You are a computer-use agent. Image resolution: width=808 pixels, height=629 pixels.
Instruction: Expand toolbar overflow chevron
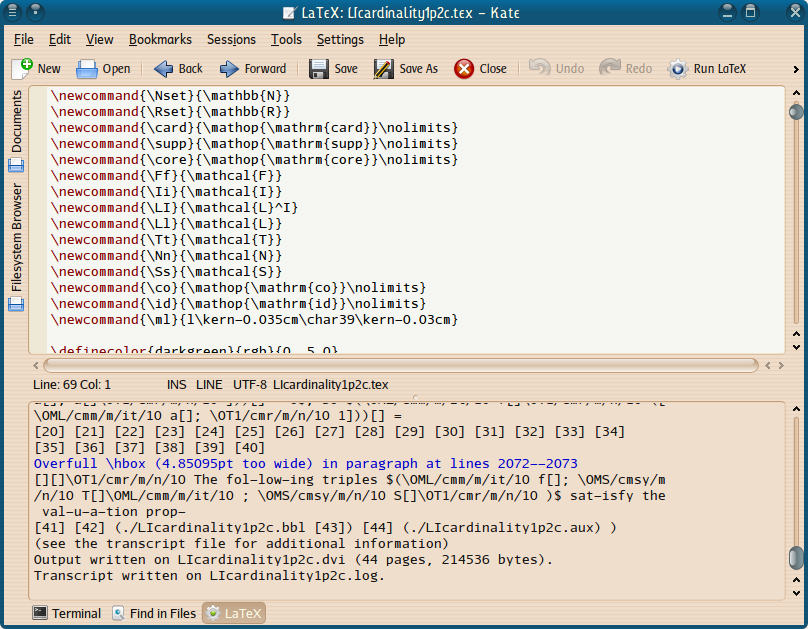point(796,69)
